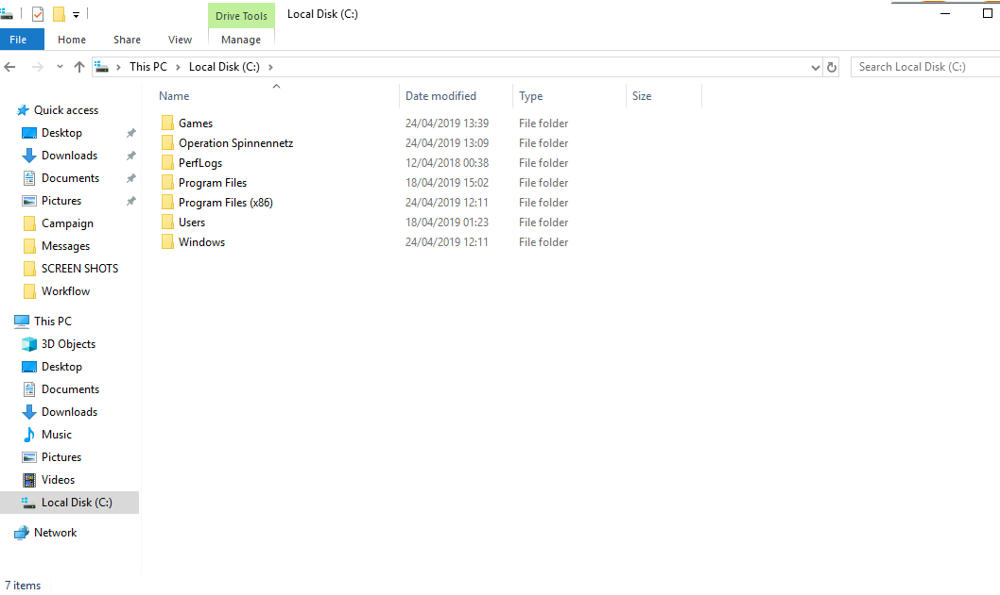The image size is (1000, 595).
Task: Click the pin icon beside Pictures
Action: pyautogui.click(x=131, y=201)
